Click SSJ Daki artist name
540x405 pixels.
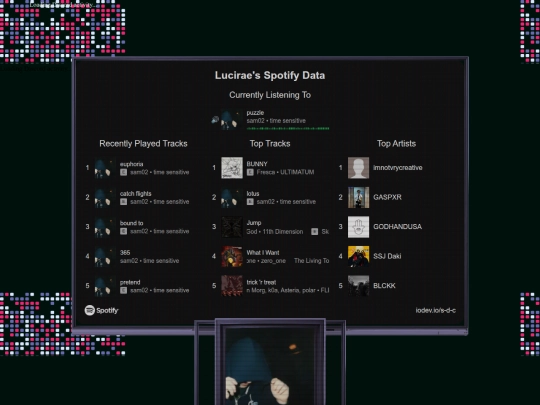tap(387, 256)
